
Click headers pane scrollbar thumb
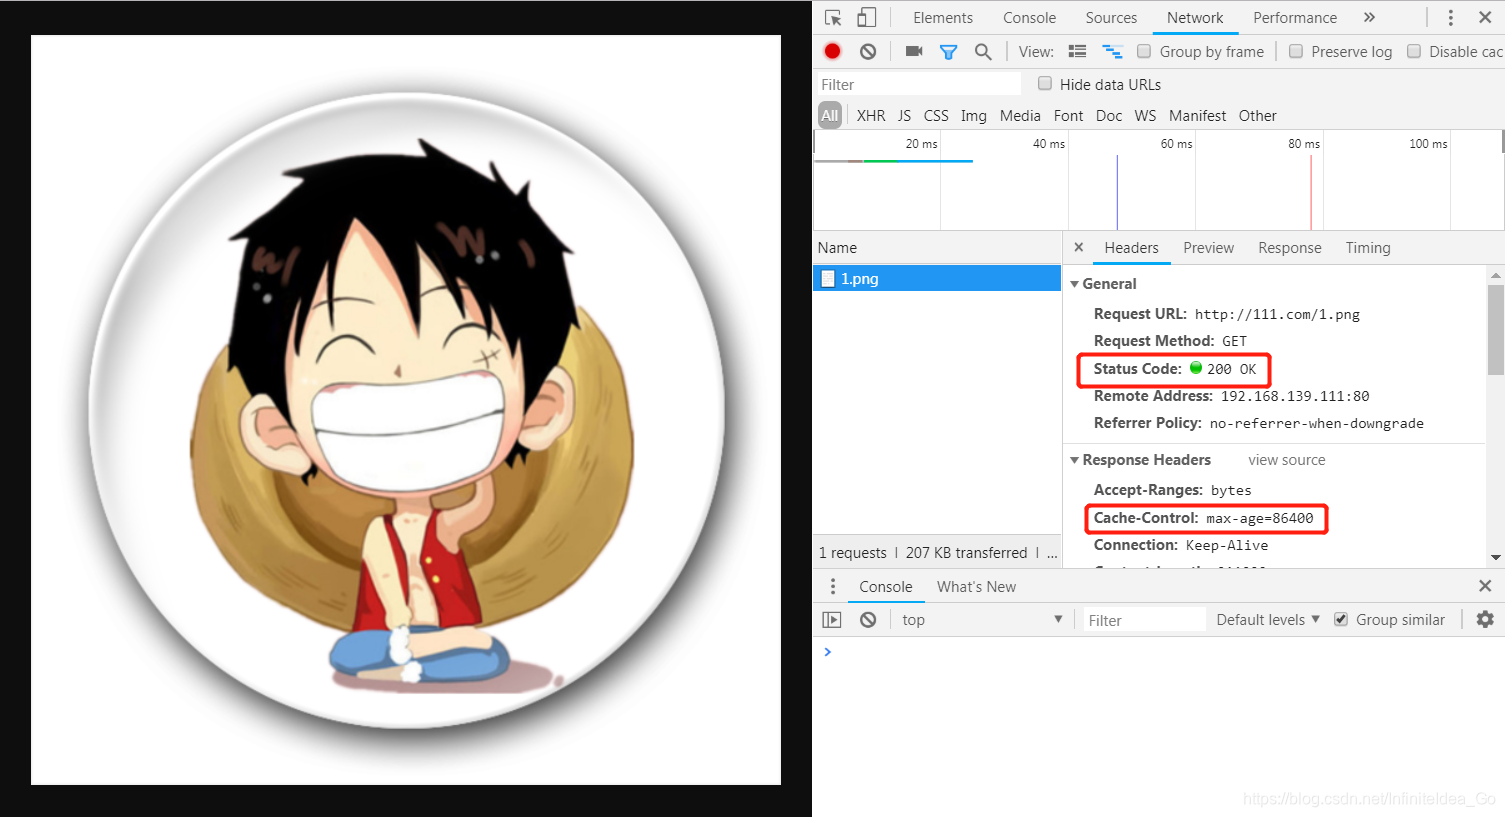1496,330
